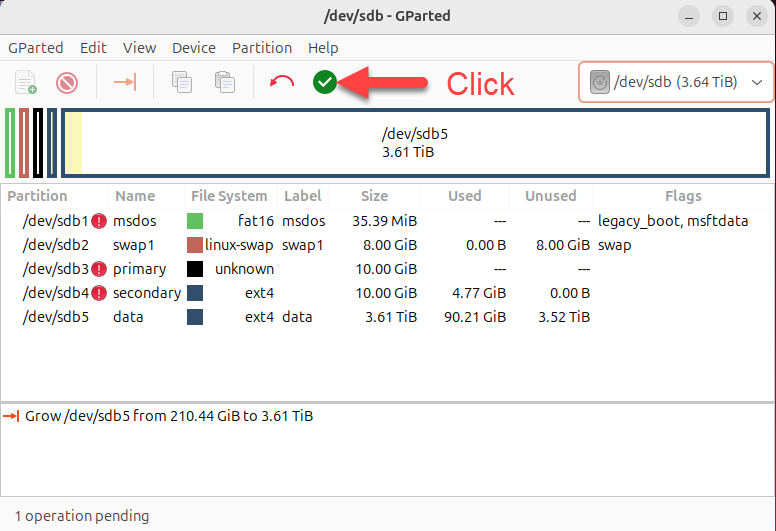Click the green Apply All Operations checkmark

[324, 82]
